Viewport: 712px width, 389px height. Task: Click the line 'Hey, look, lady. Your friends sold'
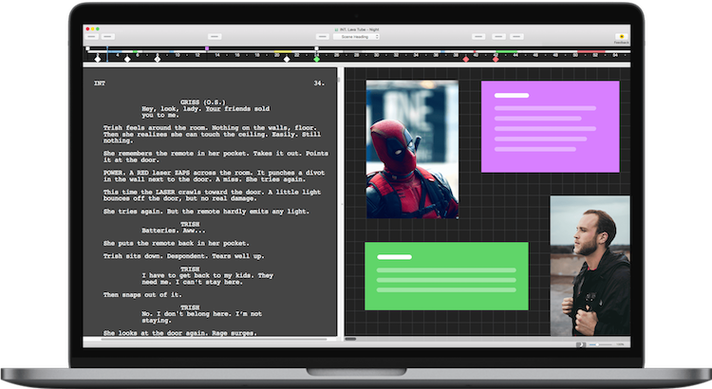(206, 109)
